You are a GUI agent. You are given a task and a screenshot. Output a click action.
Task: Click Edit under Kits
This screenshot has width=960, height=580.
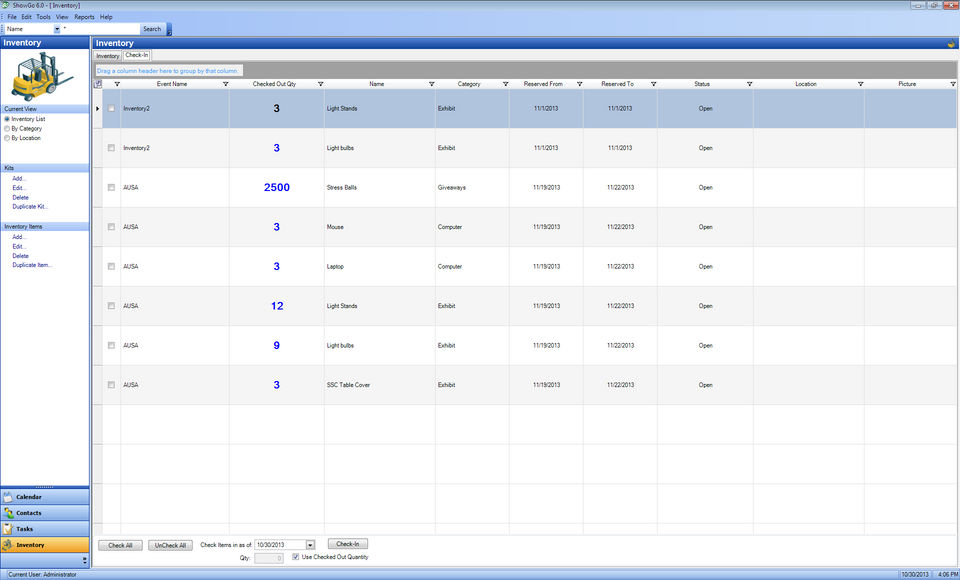[x=18, y=187]
